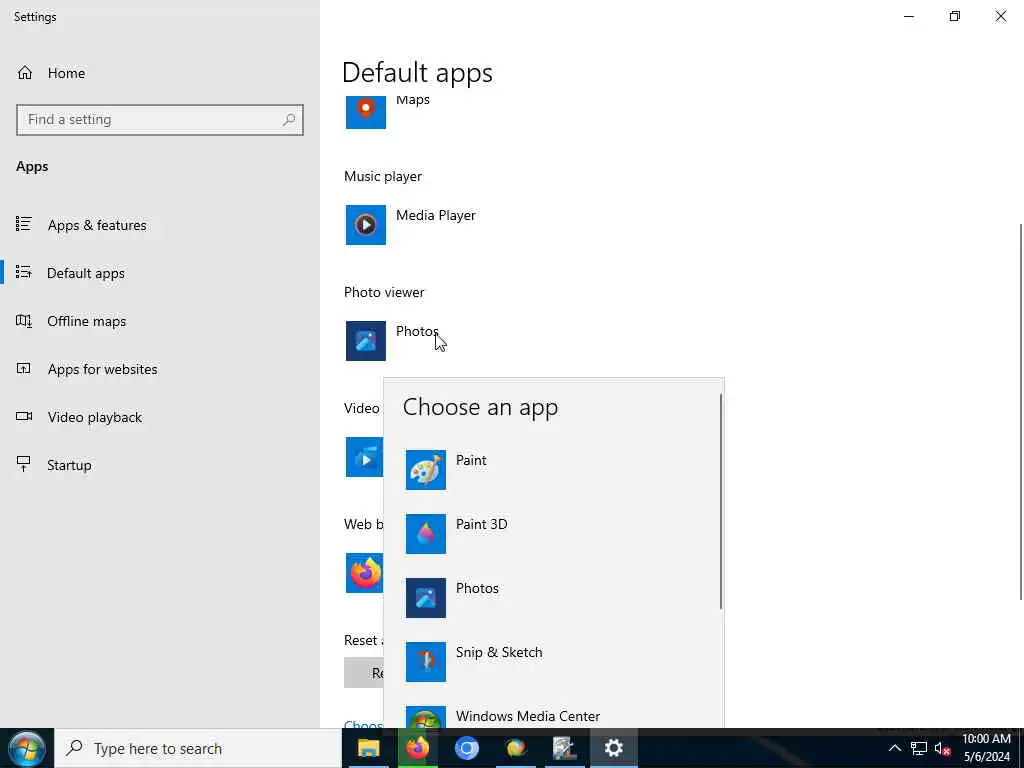The width and height of the screenshot is (1024, 768).
Task: Pick Photos in the Choose an app popup
Action: (x=554, y=598)
